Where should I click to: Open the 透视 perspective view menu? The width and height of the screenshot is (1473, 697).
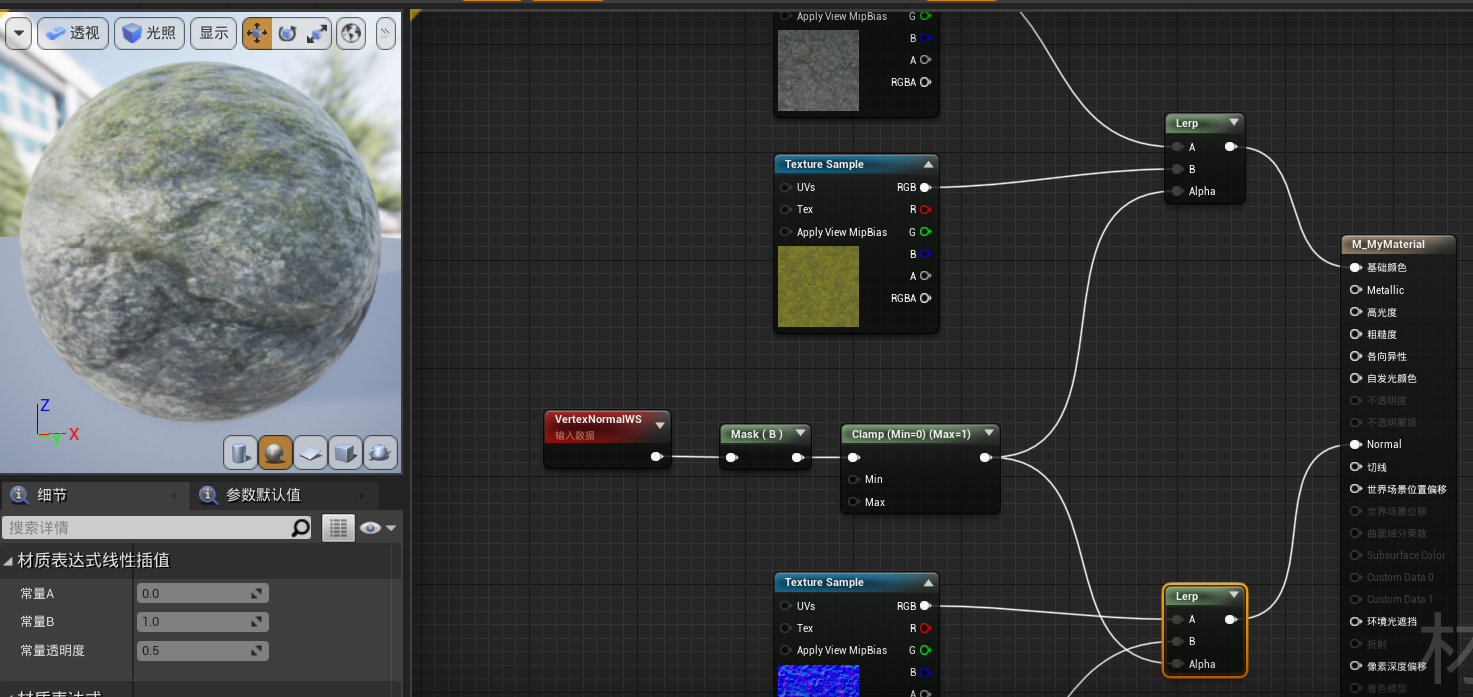pyautogui.click(x=73, y=33)
